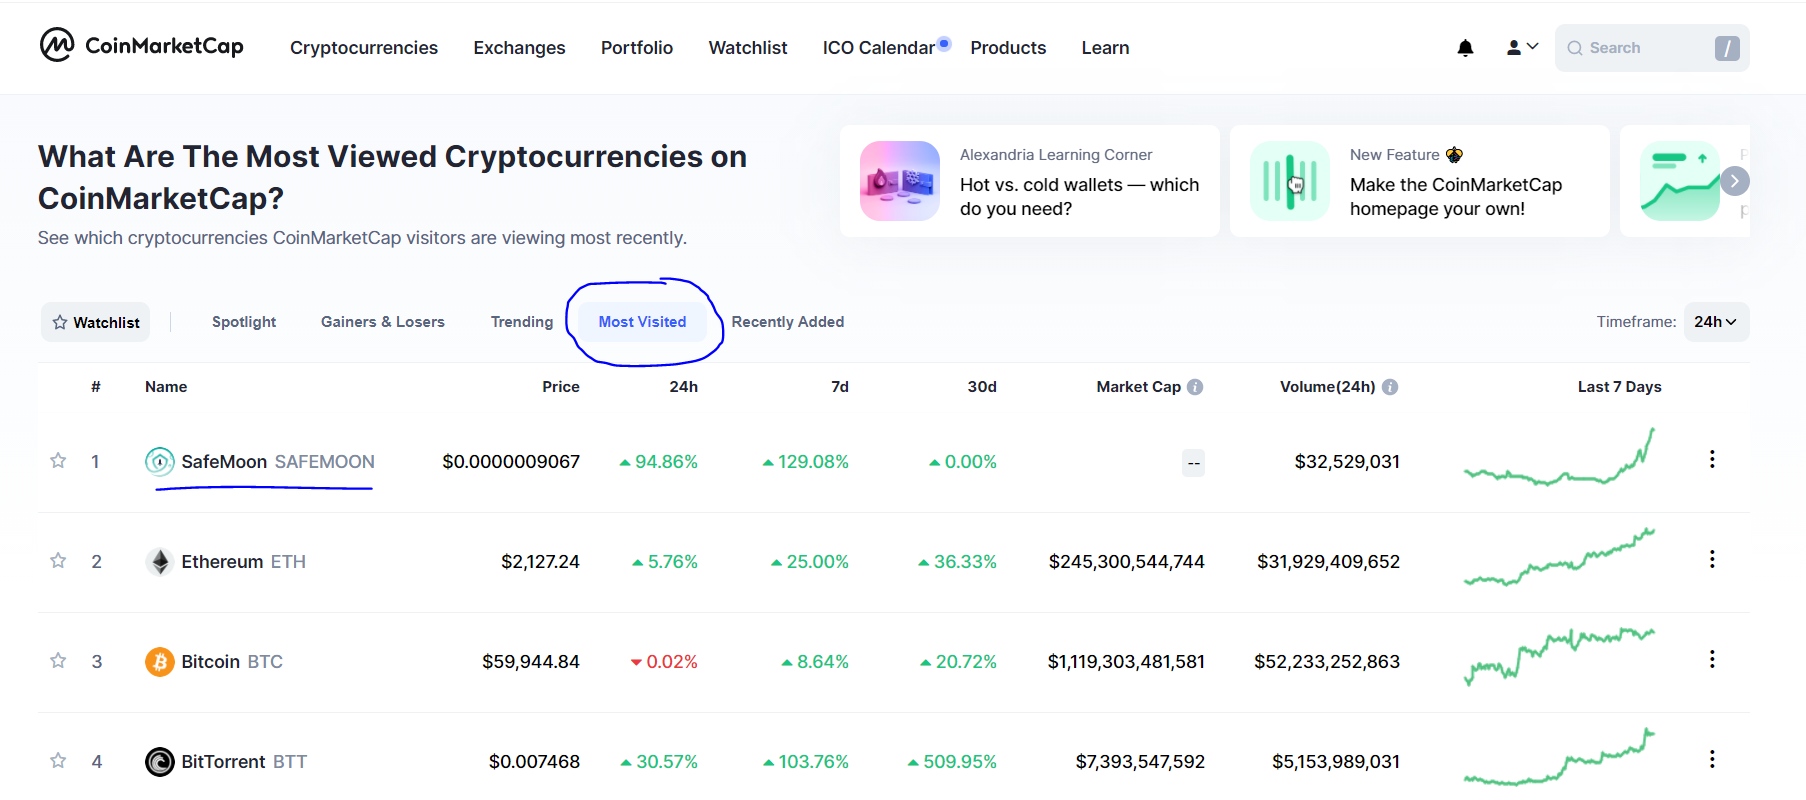Switch to the Trending tab
Screen dimensions: 1806x800
point(522,322)
